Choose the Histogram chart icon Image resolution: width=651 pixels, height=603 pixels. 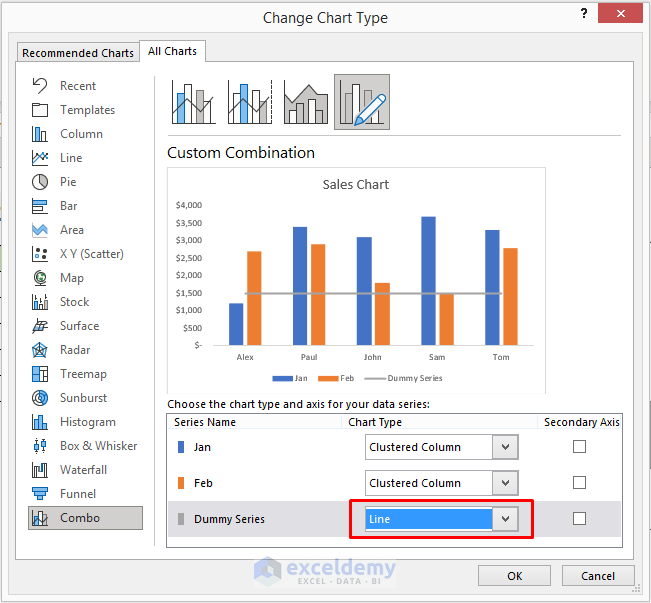tap(40, 422)
